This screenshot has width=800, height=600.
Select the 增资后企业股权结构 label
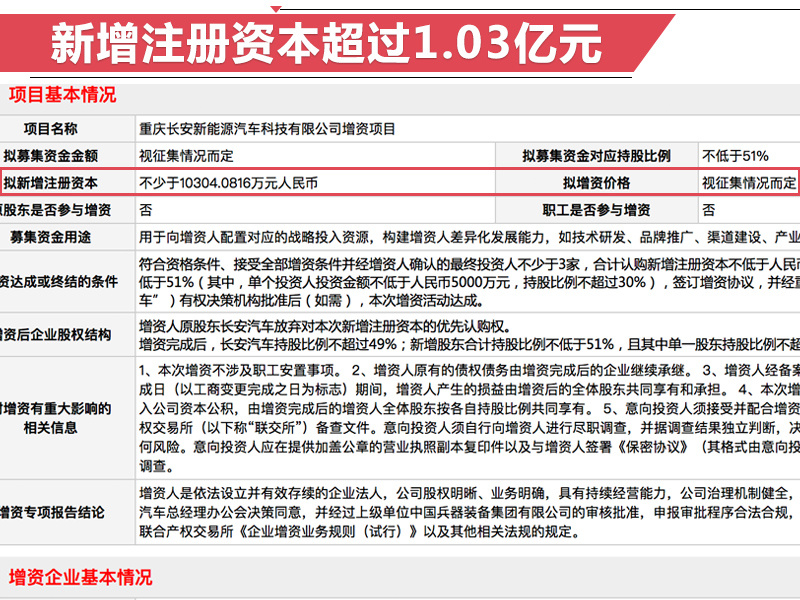(x=56, y=335)
